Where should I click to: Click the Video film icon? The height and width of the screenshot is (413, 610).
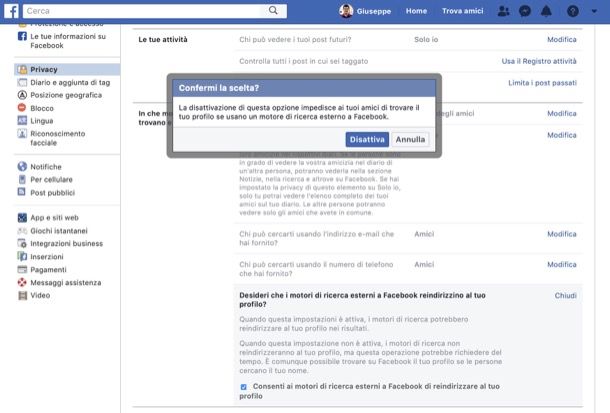23,295
